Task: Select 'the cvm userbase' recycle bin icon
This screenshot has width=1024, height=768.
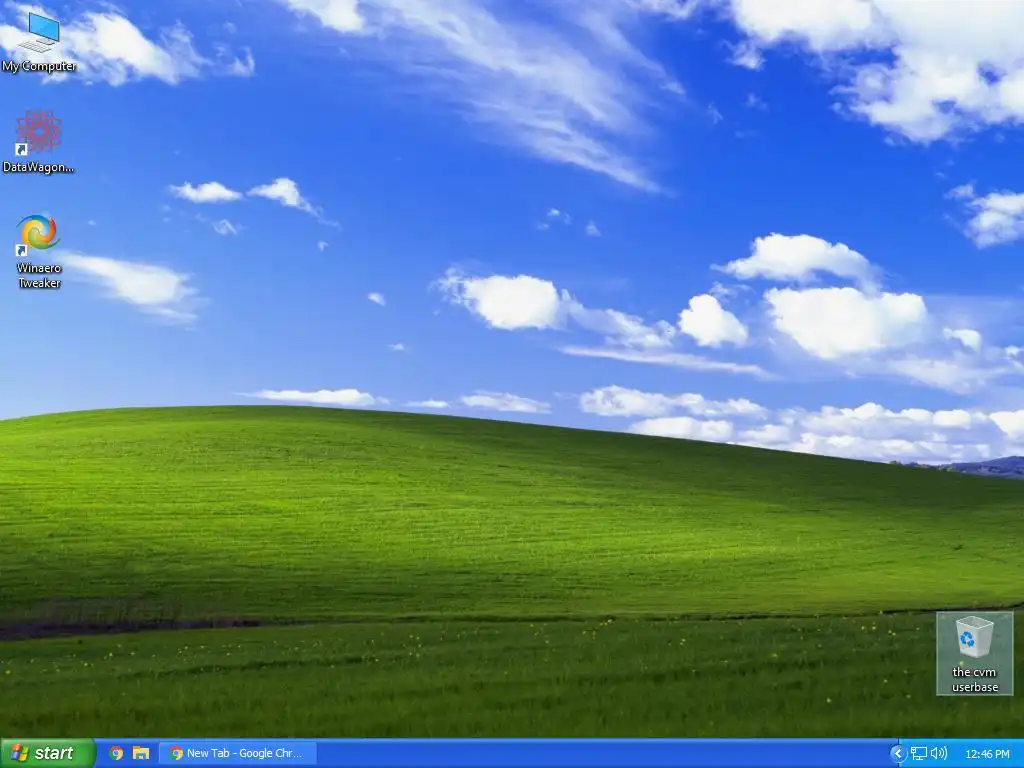Action: coord(974,653)
